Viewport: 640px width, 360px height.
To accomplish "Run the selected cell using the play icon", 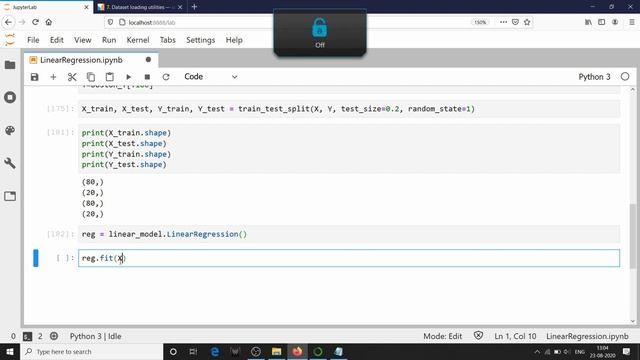I will [x=129, y=77].
